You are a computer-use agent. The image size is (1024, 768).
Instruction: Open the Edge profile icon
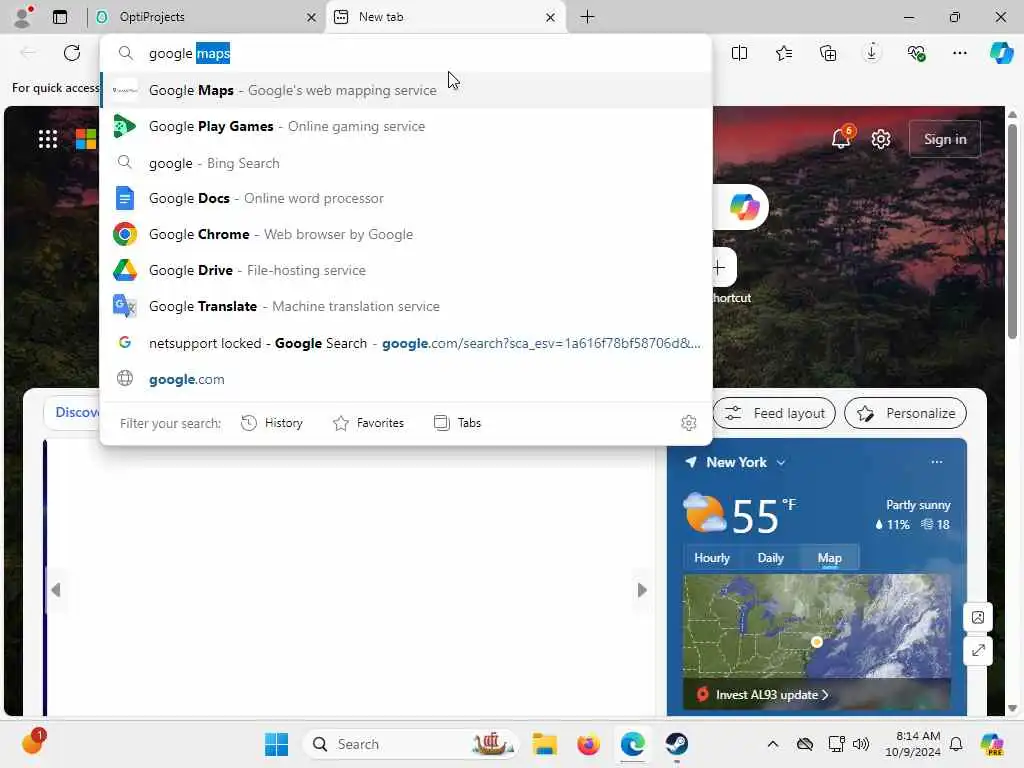click(x=22, y=16)
